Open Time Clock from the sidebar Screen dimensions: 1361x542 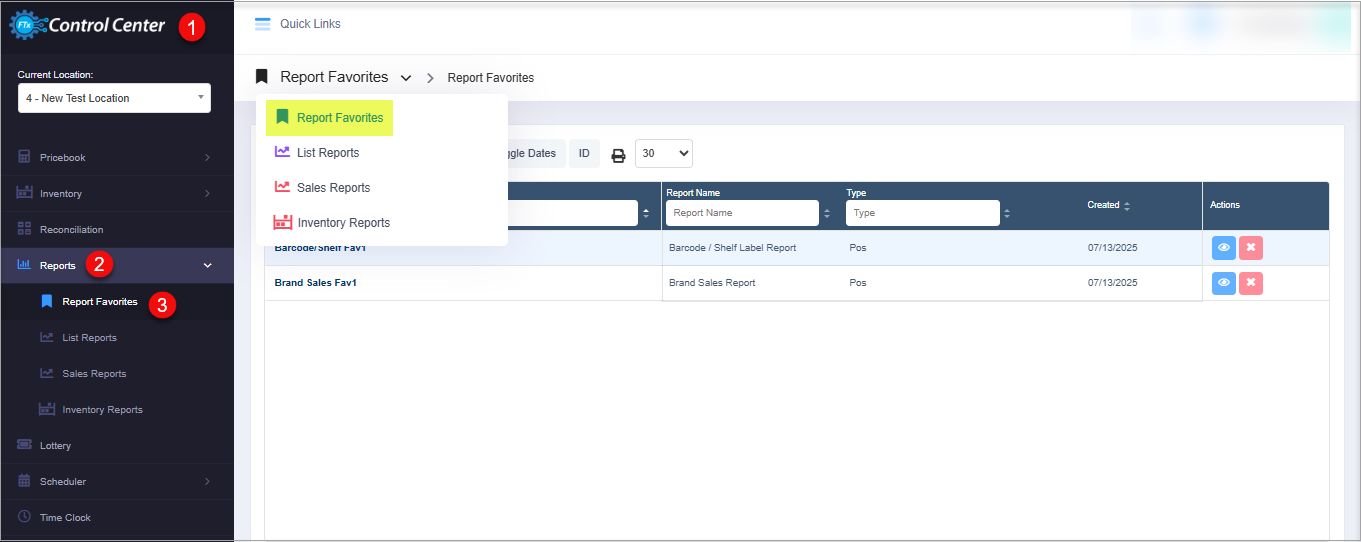(x=65, y=518)
